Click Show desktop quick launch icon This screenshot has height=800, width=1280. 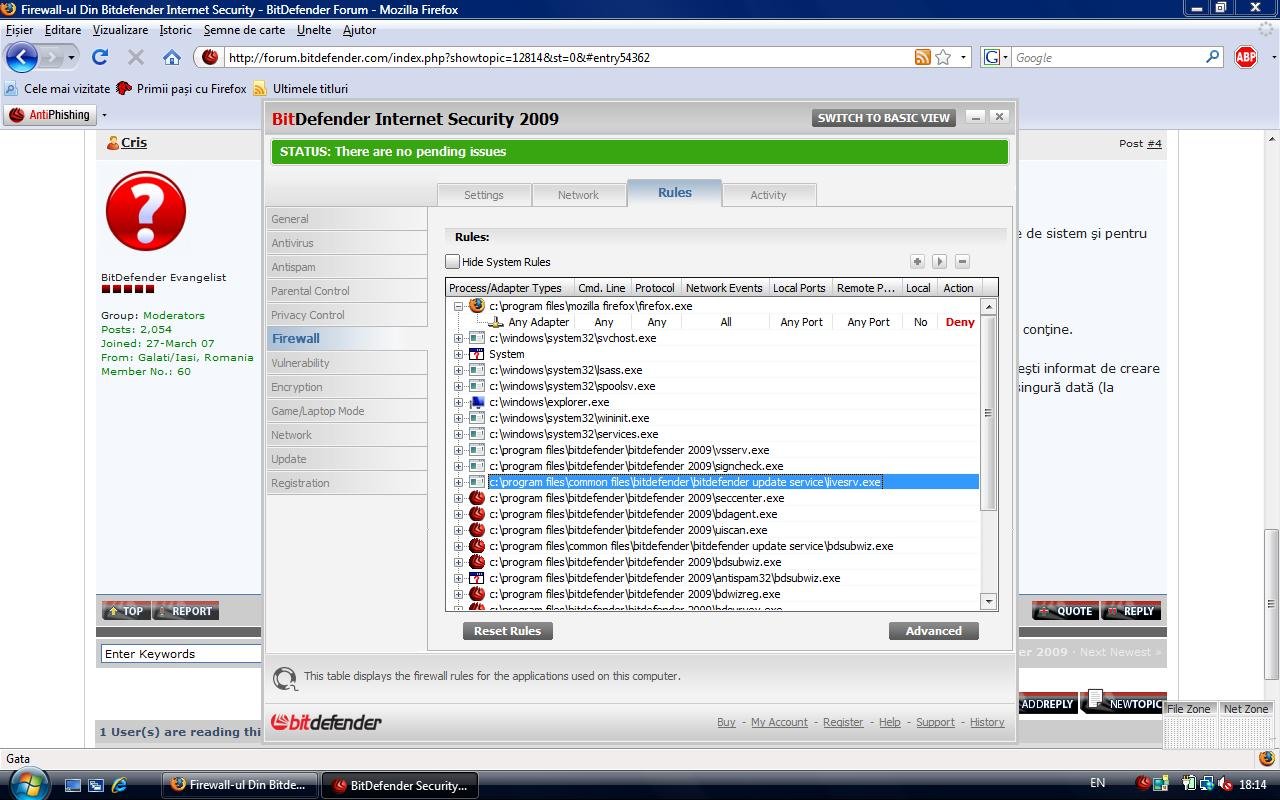pos(73,785)
